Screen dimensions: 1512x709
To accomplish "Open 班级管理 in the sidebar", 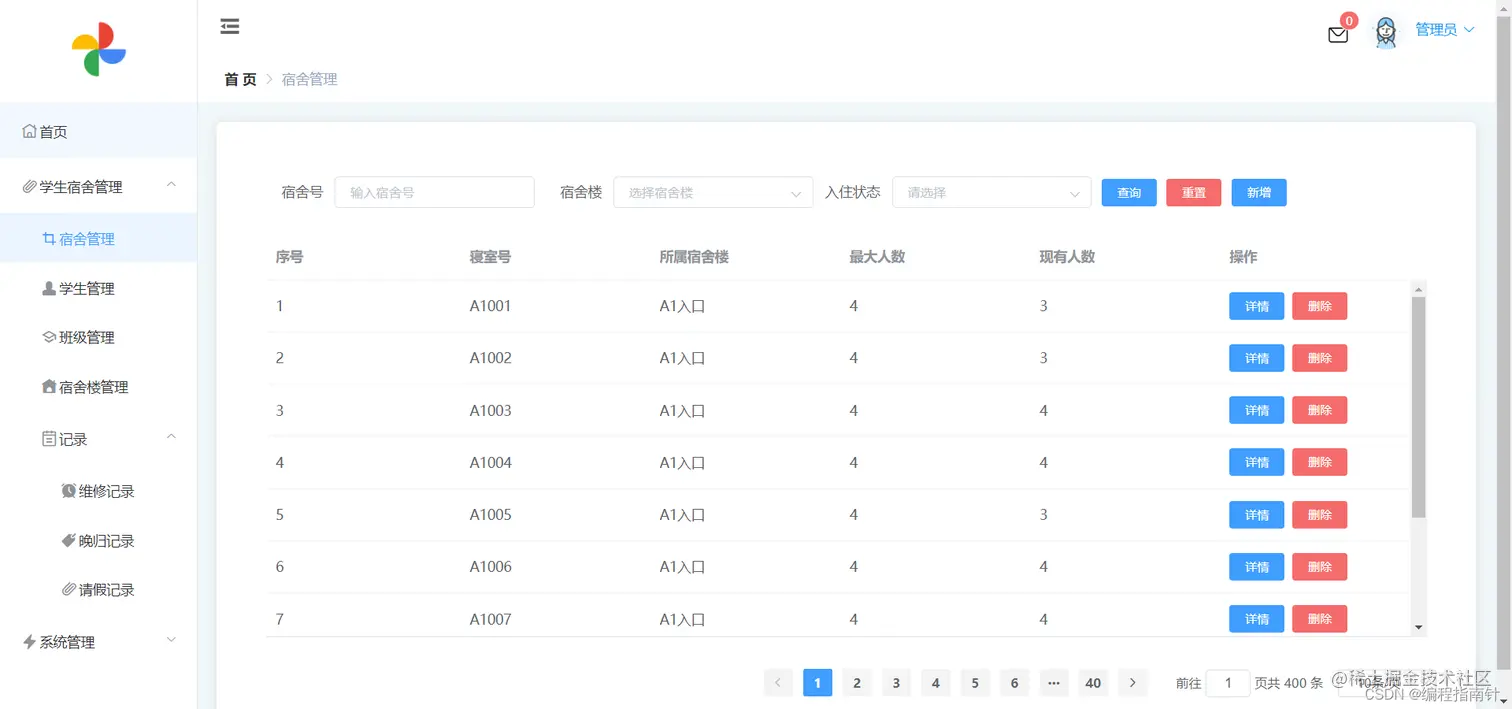I will (x=98, y=337).
